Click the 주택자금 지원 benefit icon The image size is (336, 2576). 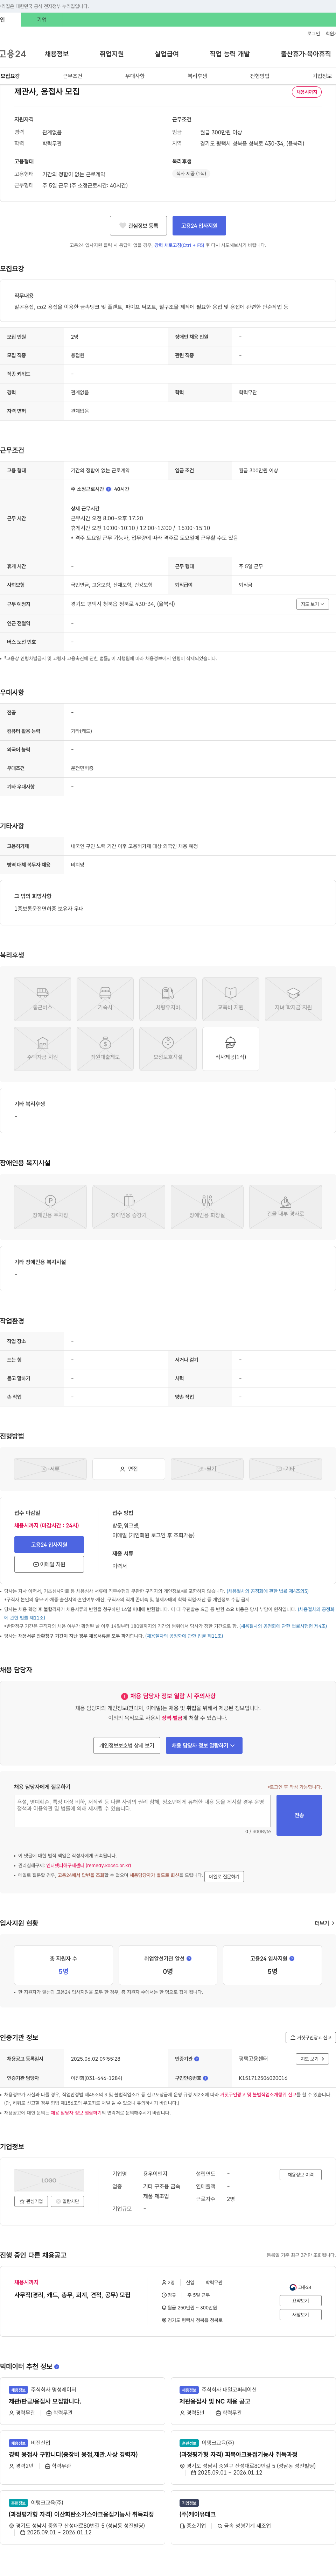click(42, 1049)
